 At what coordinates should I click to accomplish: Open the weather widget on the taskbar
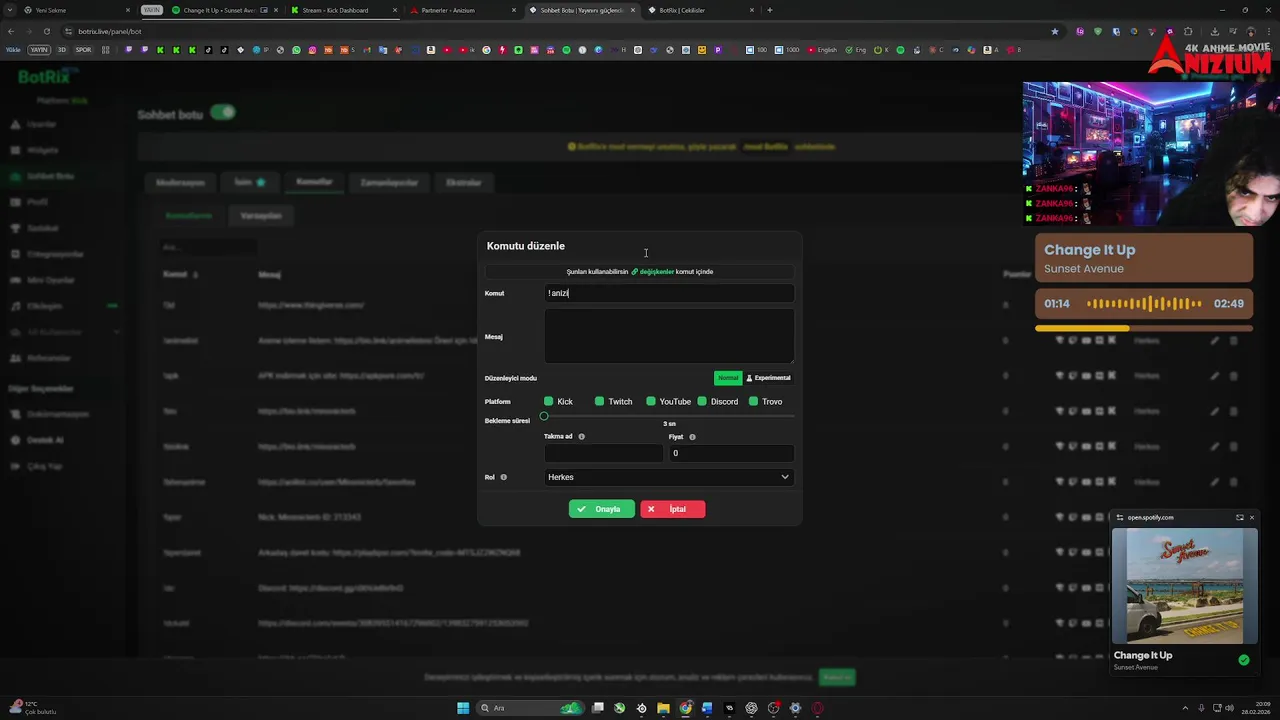coord(33,708)
